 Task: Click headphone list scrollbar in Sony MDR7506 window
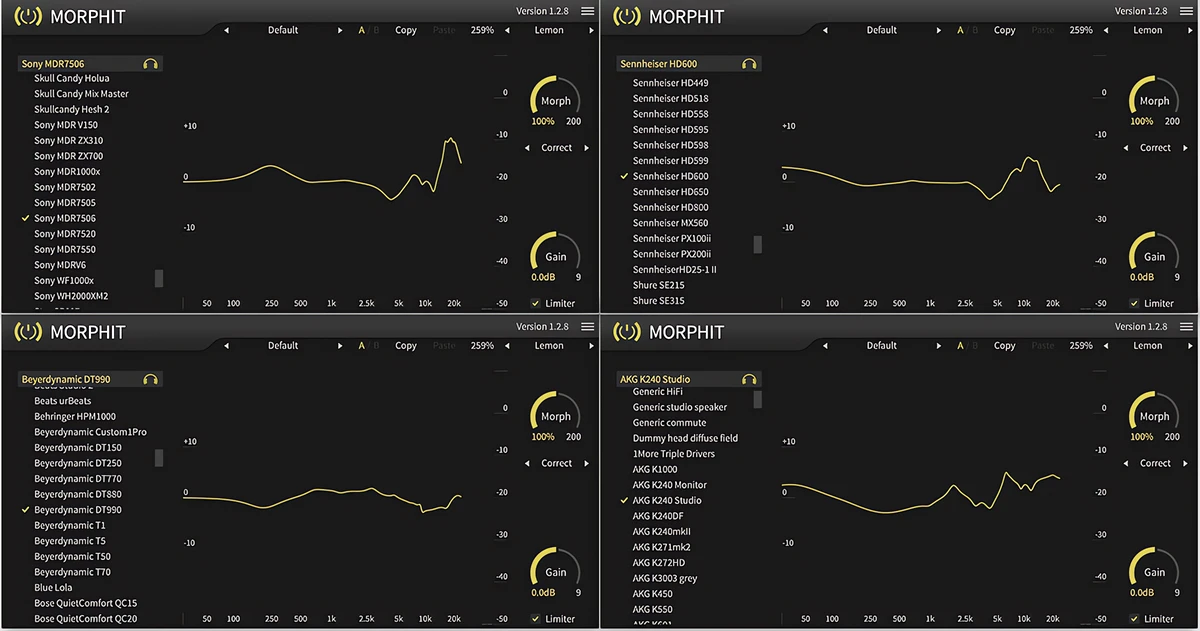point(159,278)
